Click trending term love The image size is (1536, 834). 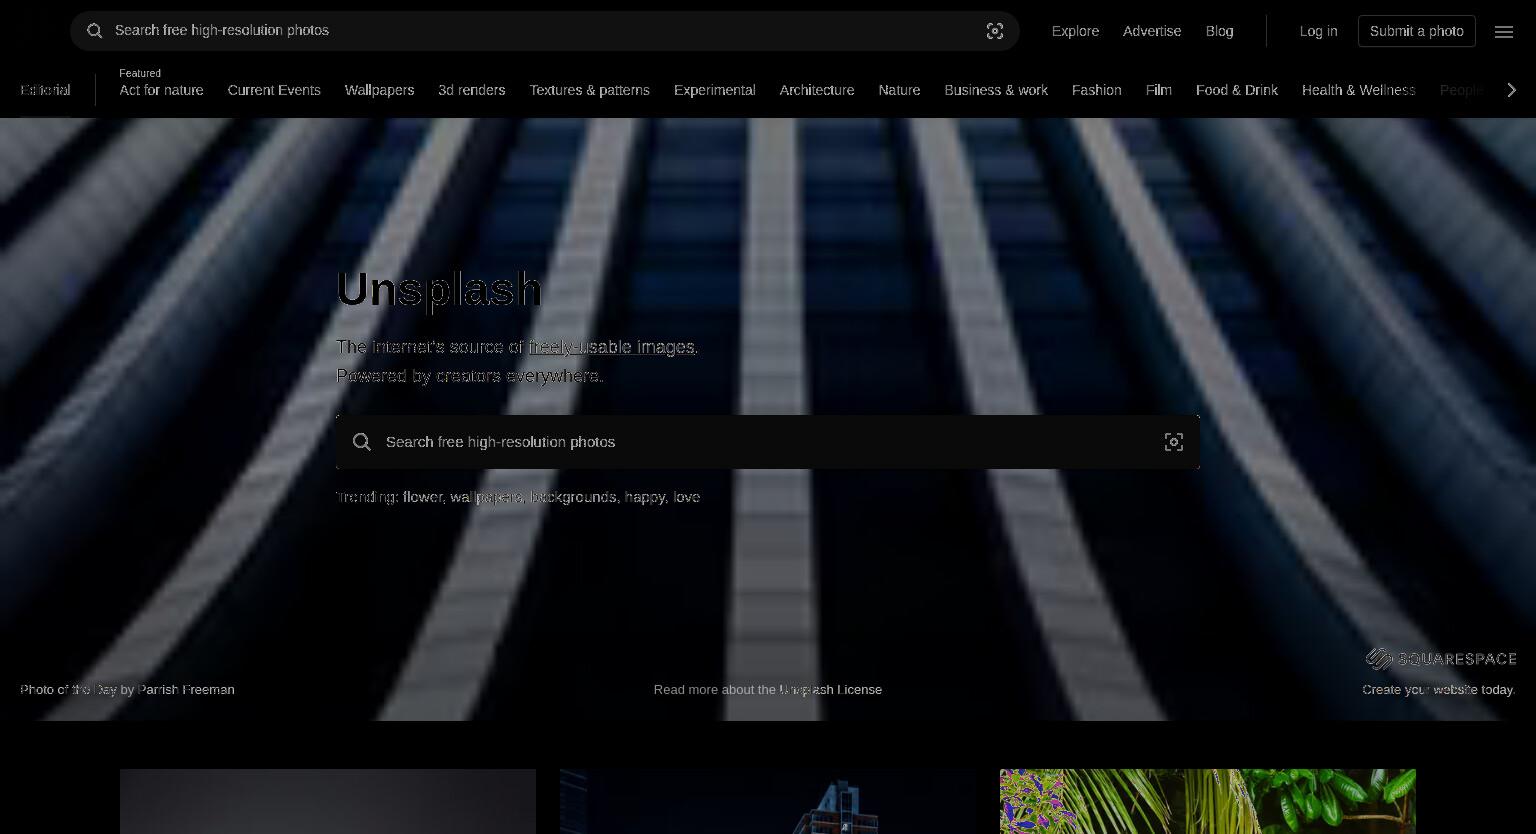coord(687,497)
